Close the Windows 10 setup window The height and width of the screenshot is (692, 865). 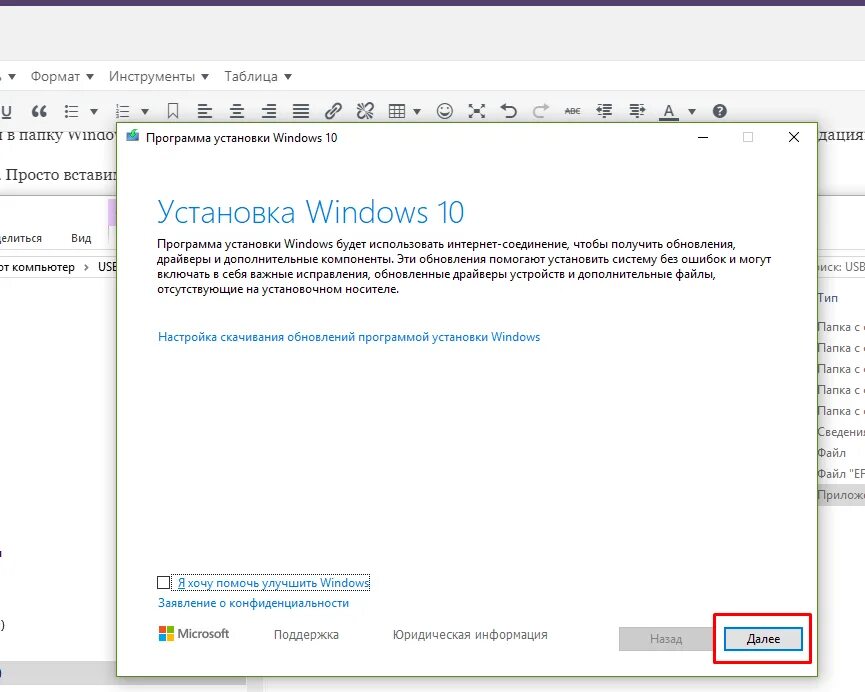(794, 137)
